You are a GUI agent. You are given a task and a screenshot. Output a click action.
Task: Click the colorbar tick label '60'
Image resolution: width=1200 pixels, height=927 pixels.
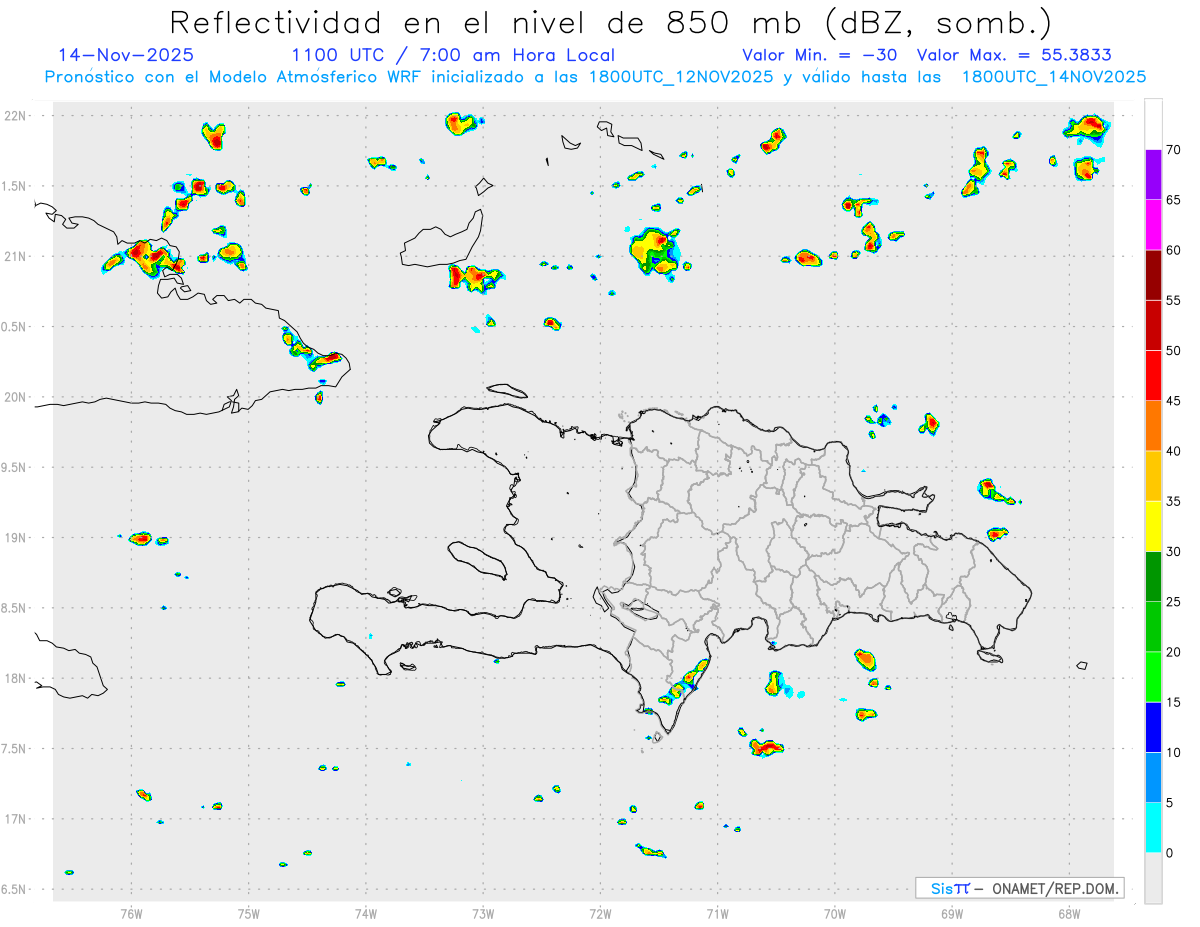pyautogui.click(x=1173, y=250)
